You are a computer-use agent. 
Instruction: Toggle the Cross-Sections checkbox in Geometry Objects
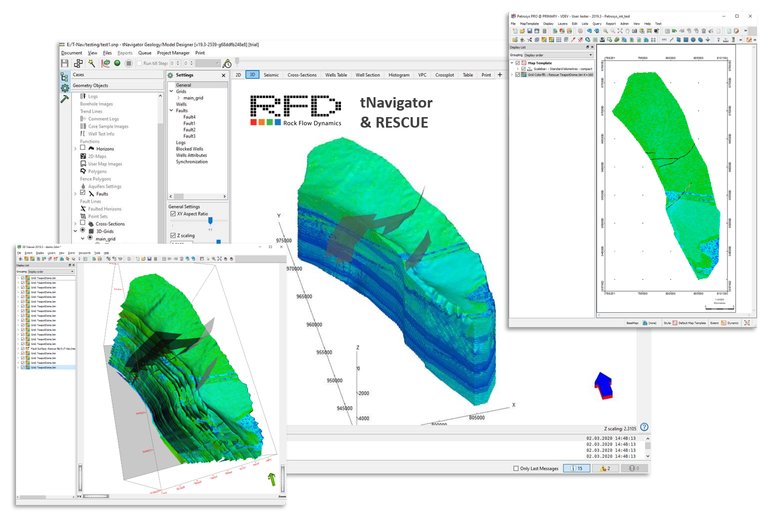[83, 223]
